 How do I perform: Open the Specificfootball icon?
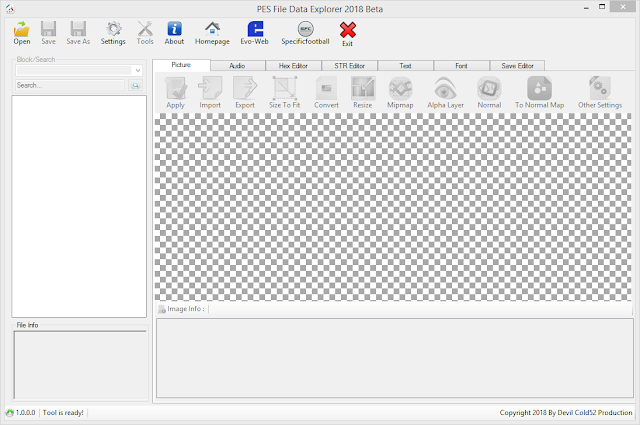pyautogui.click(x=305, y=29)
